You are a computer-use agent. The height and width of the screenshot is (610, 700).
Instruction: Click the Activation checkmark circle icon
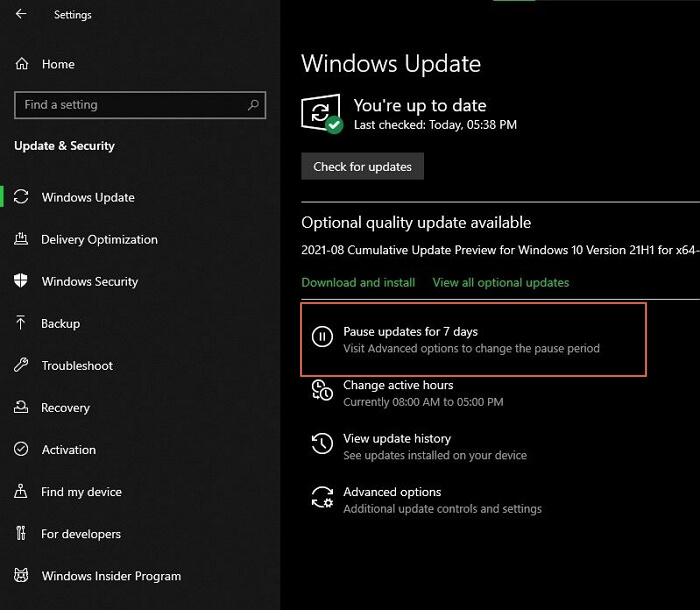coord(21,449)
